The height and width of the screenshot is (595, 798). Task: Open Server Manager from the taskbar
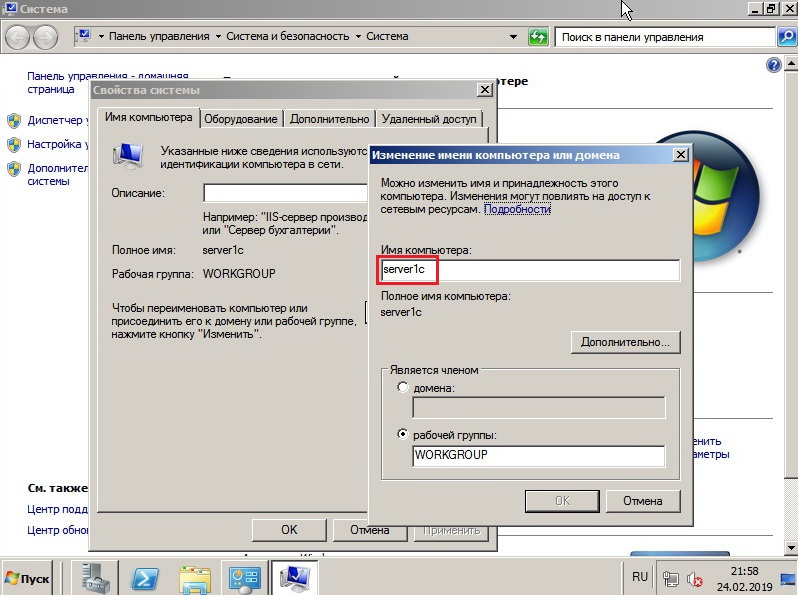pyautogui.click(x=97, y=578)
